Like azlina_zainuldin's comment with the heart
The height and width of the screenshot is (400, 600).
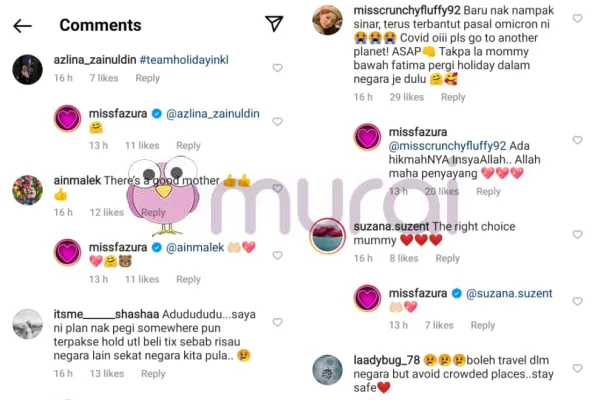click(x=277, y=68)
